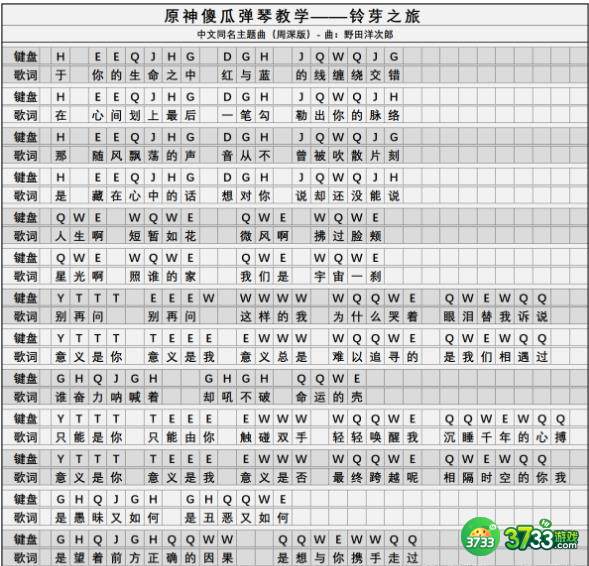The height and width of the screenshot is (566, 589).
Task: Select the lyric cell 望
Action: (x=79, y=558)
